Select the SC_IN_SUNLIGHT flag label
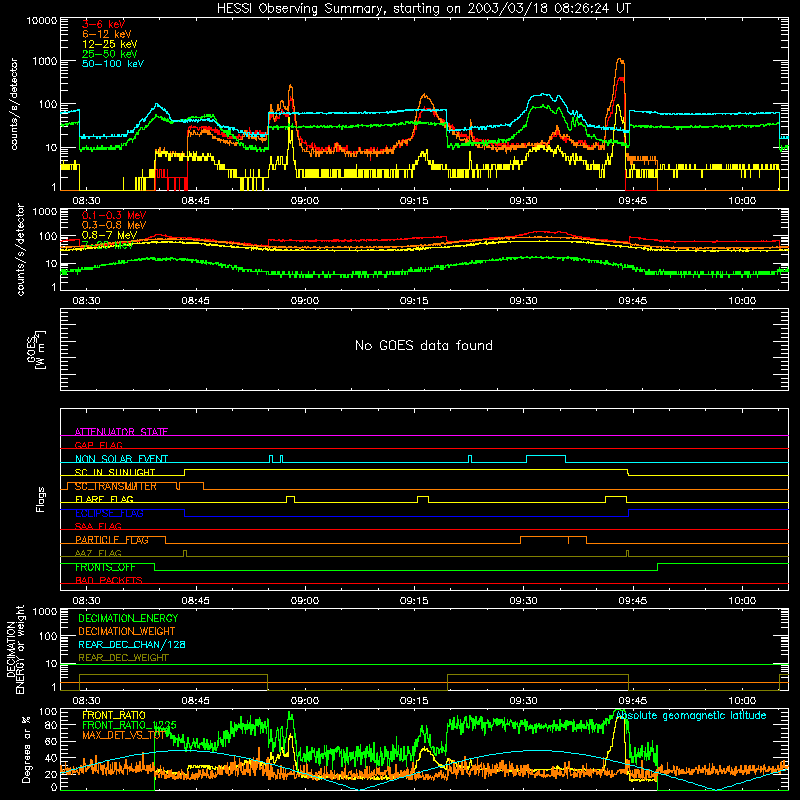800x800 pixels. [x=115, y=472]
